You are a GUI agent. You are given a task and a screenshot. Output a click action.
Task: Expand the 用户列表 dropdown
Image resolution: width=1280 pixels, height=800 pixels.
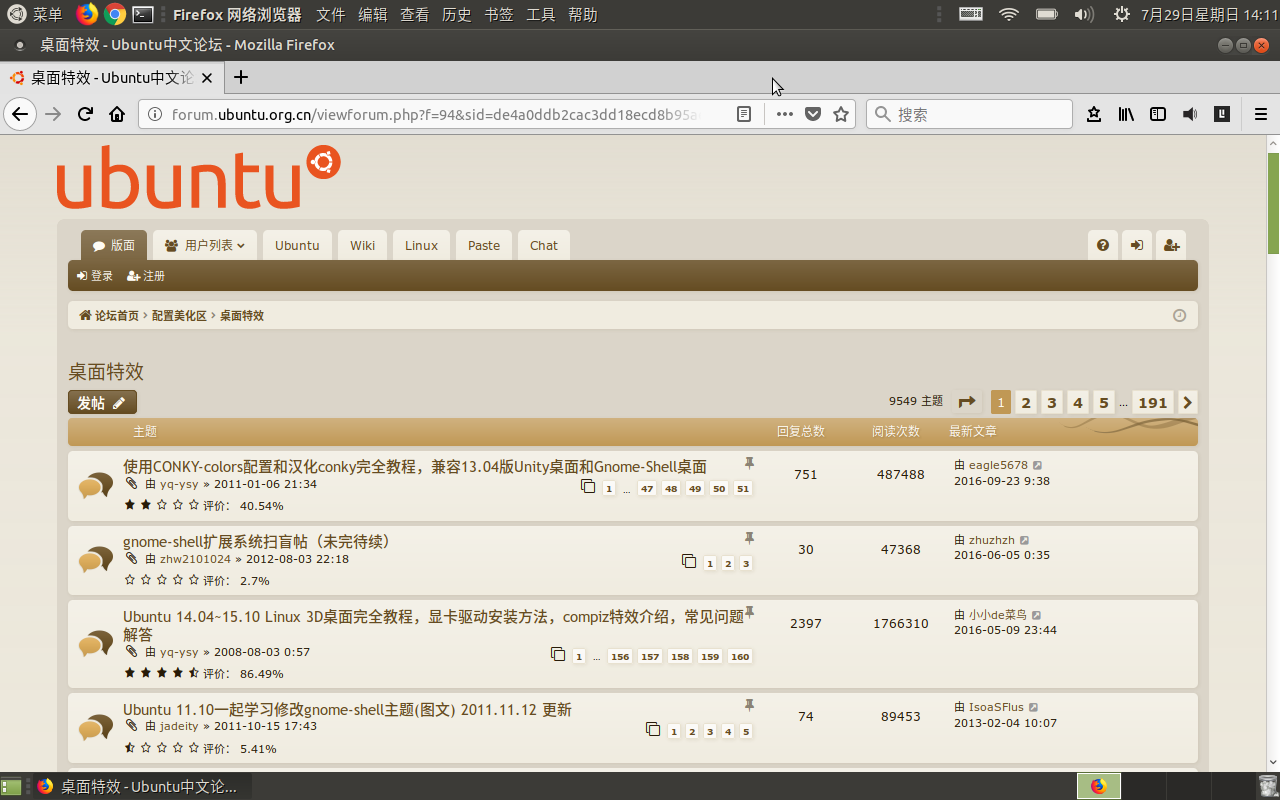click(205, 245)
